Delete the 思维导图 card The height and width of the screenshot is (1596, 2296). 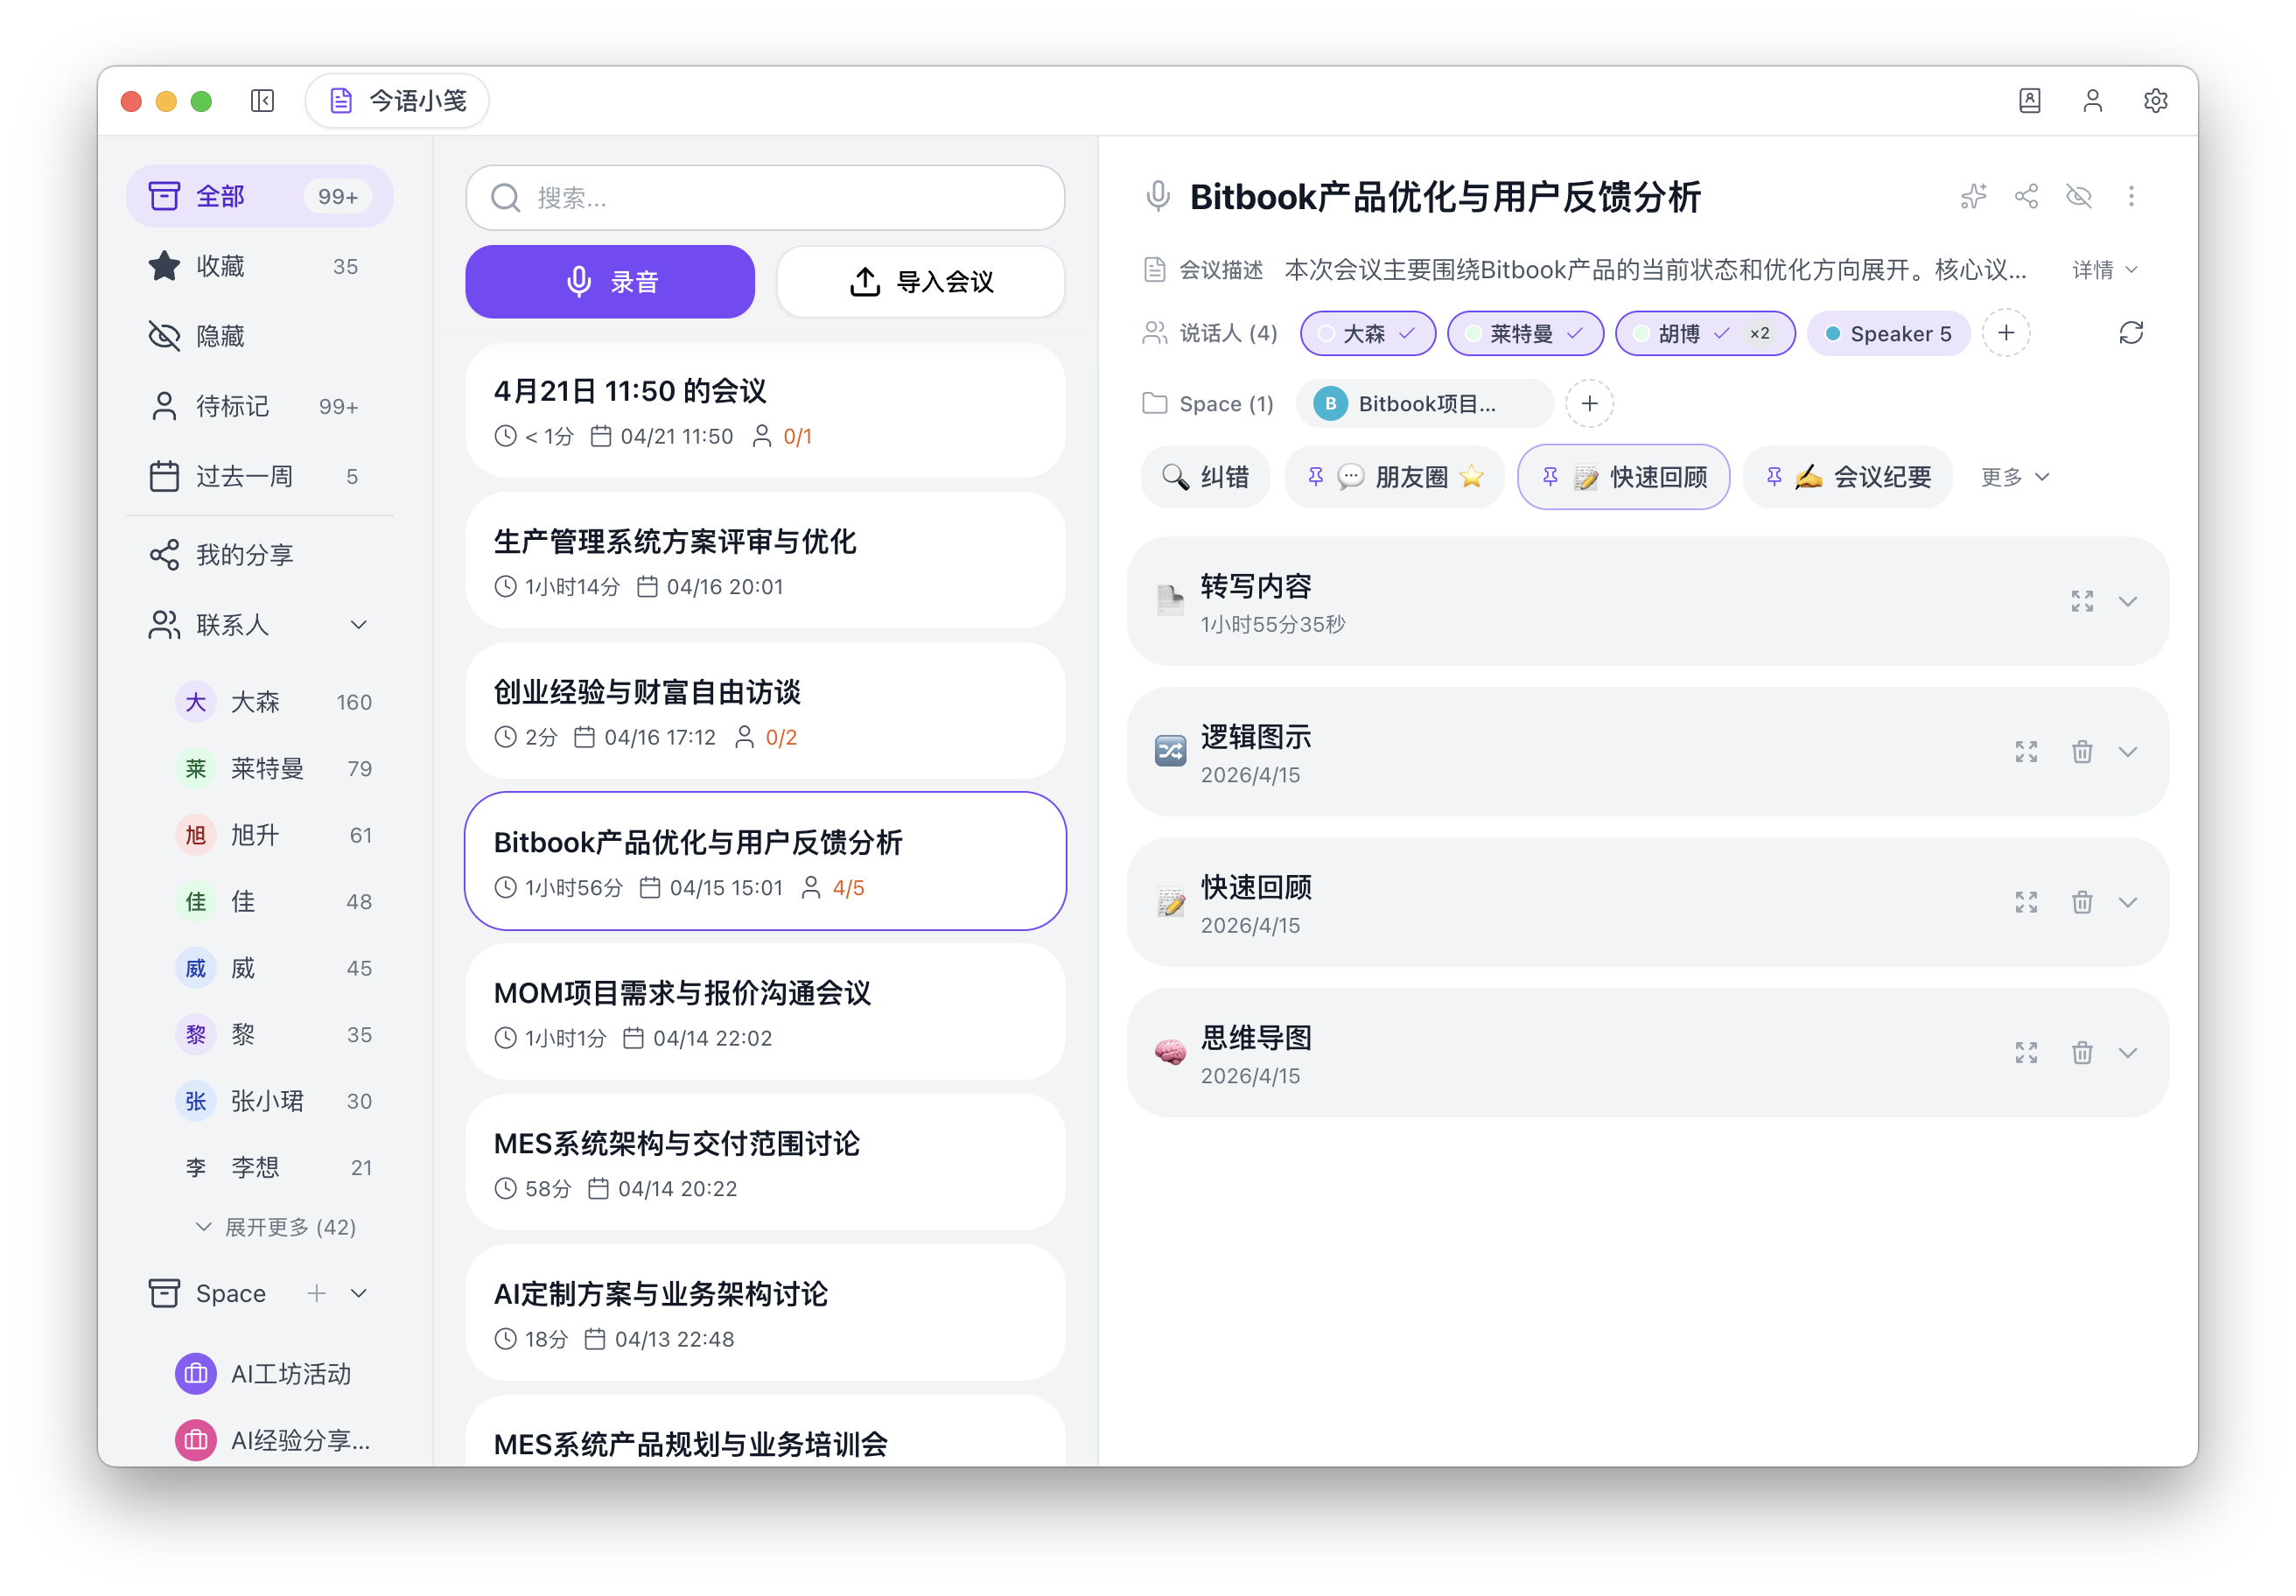[2082, 1053]
